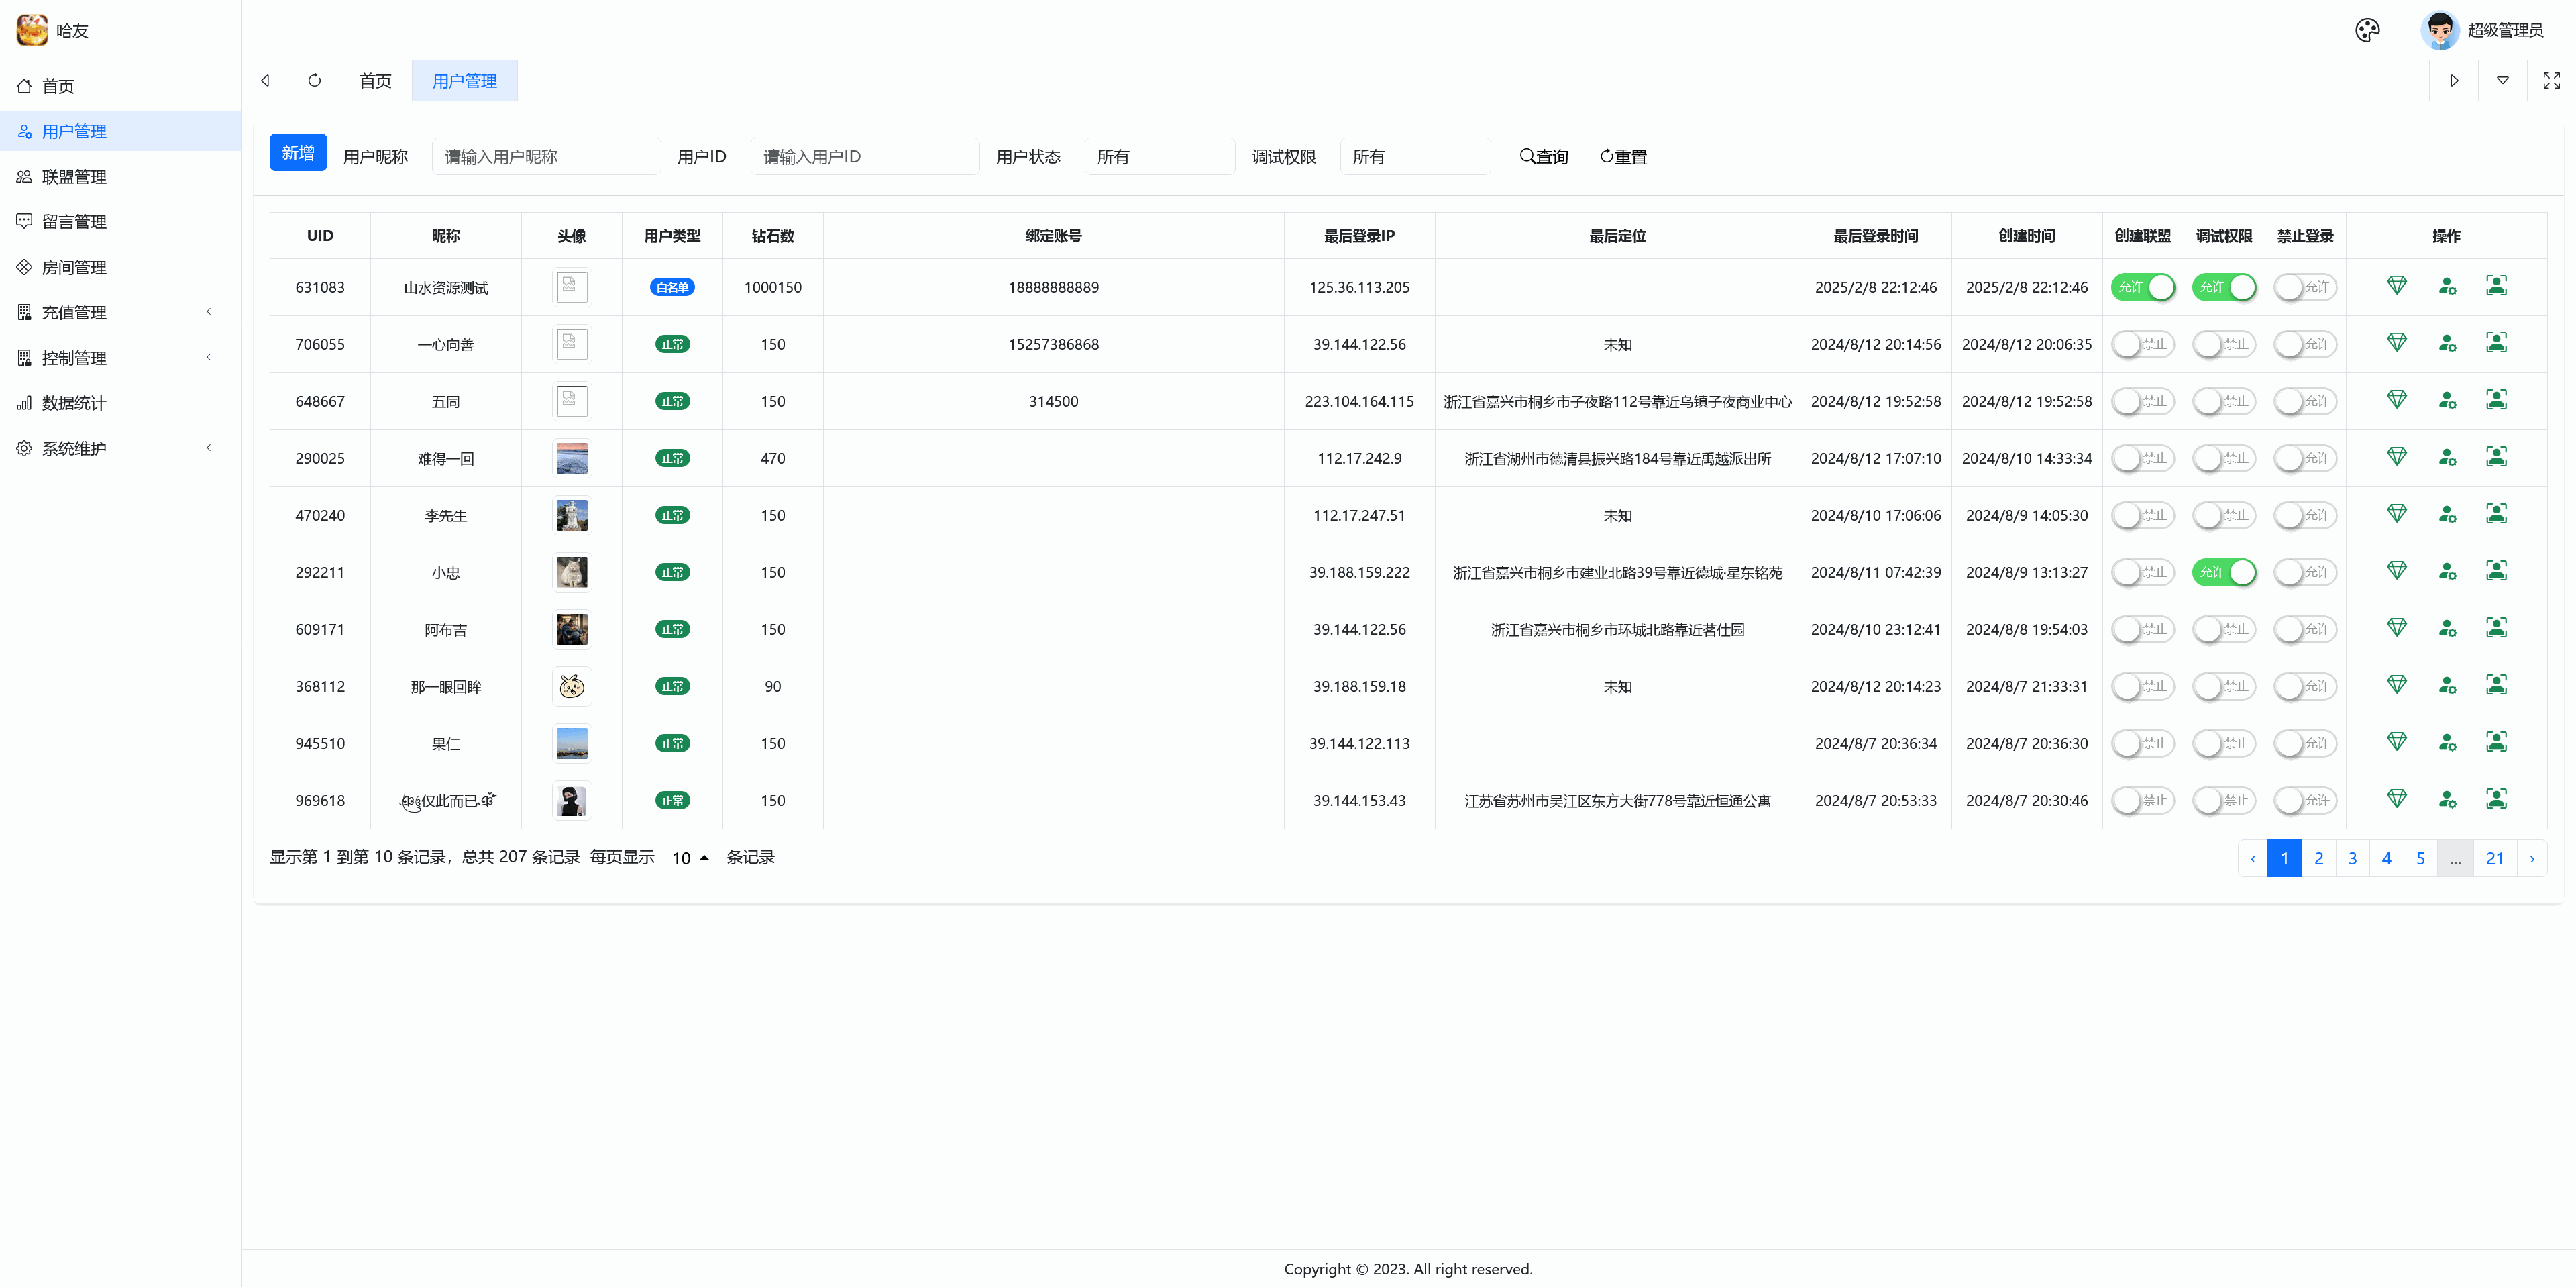Open the theme palette icon in header
The image size is (2576, 1287).
point(2366,30)
